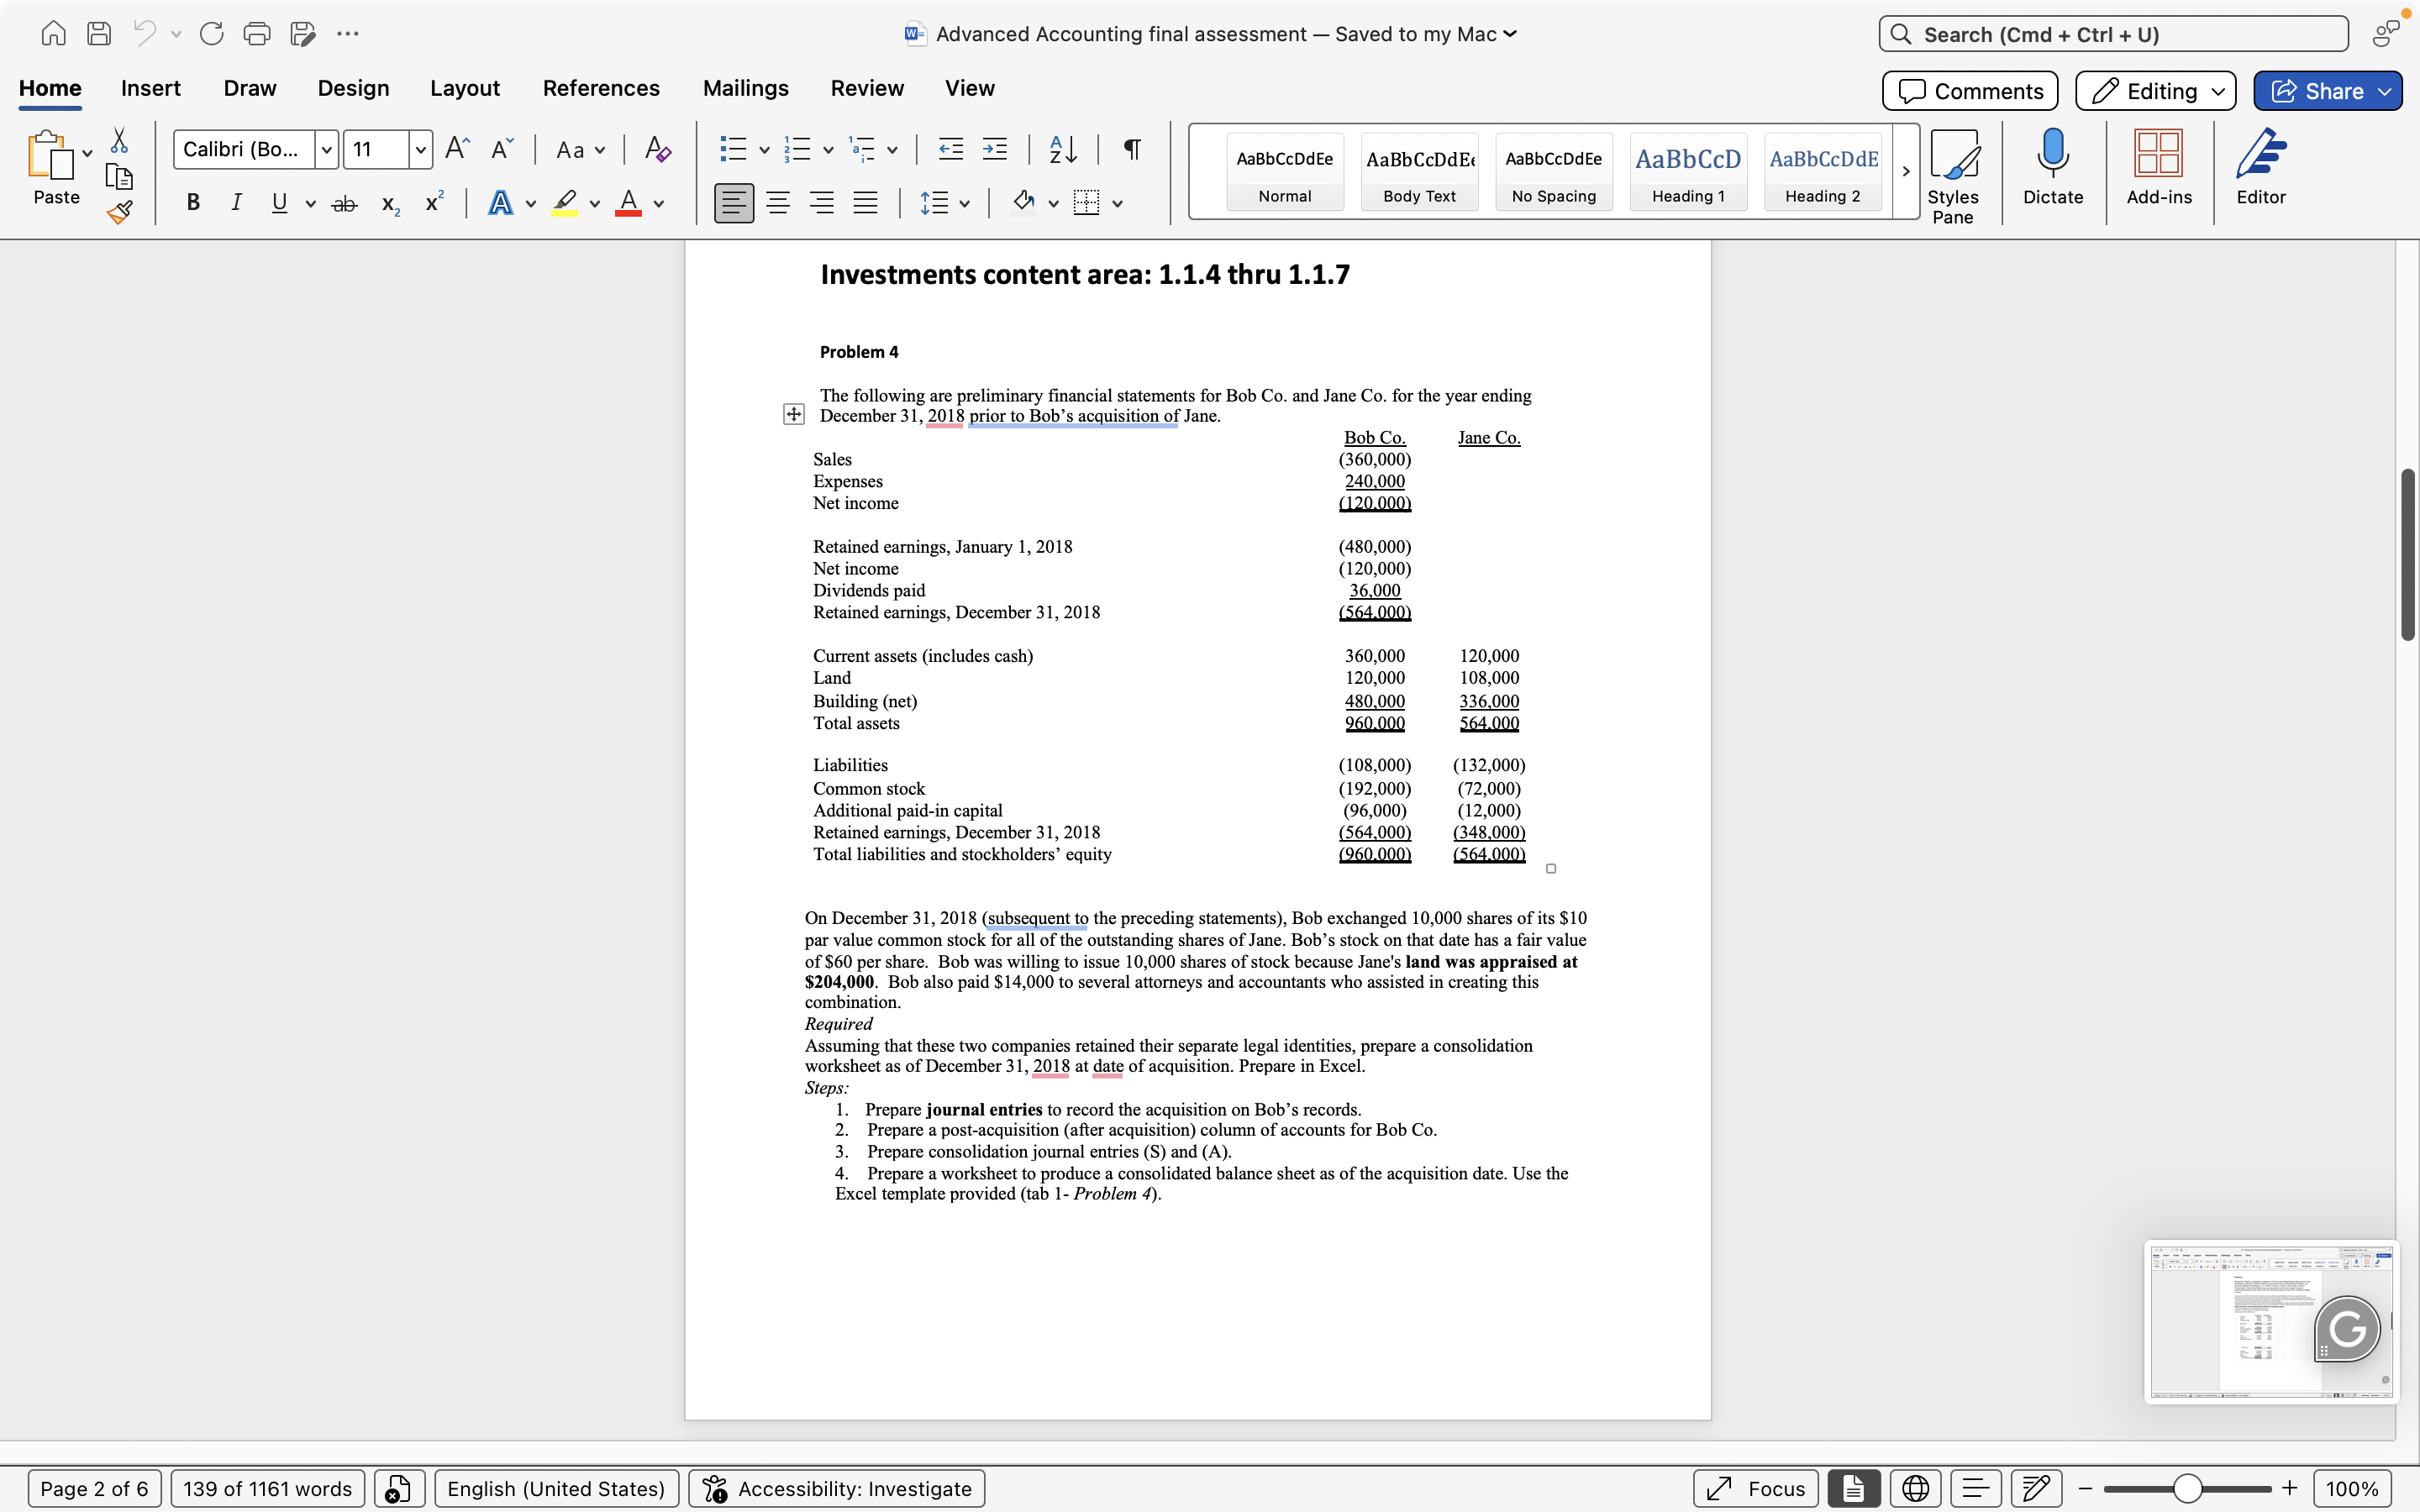Screen dimensions: 2420x1512
Task: Switch to the References tab
Action: click(600, 88)
